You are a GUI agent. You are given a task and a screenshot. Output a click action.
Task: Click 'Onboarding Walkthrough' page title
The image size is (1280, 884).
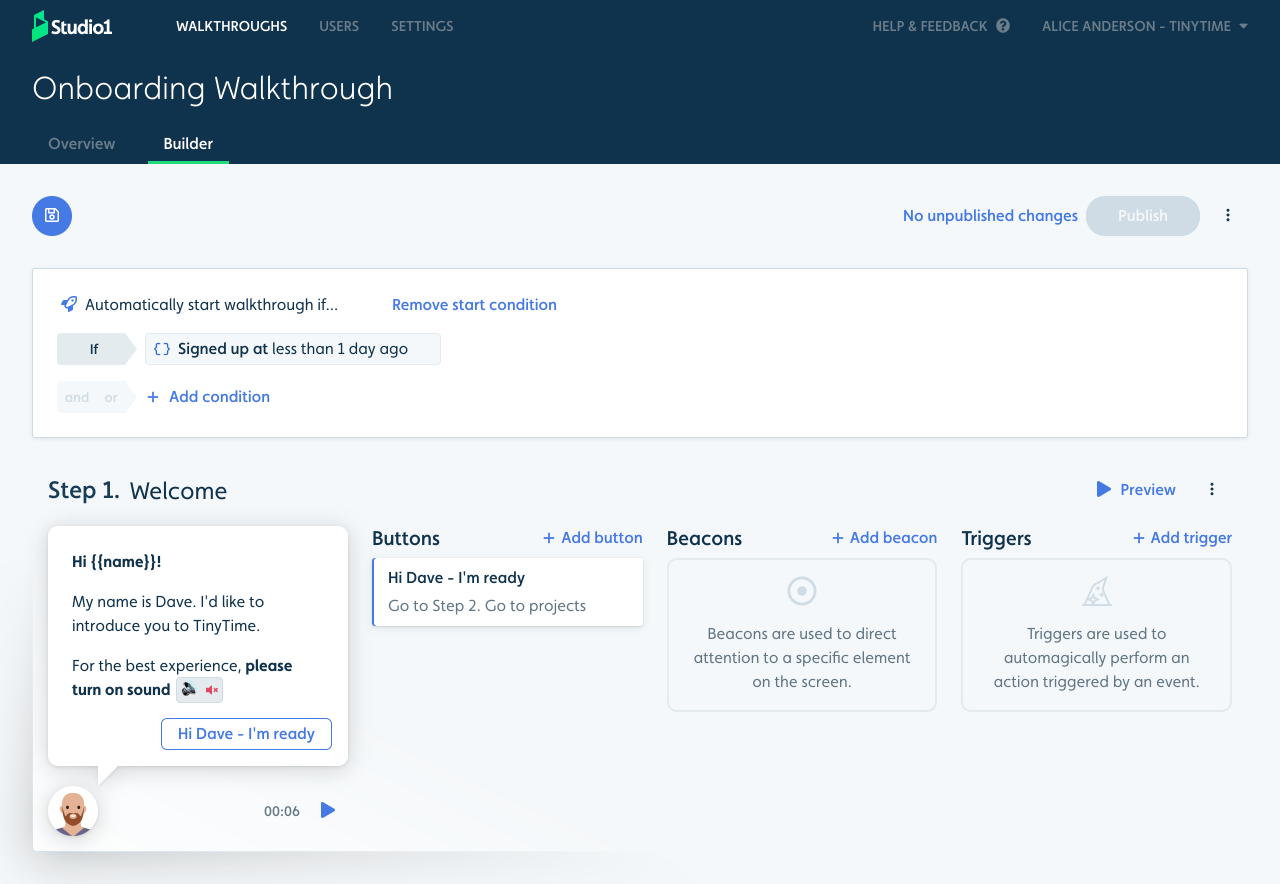[212, 89]
